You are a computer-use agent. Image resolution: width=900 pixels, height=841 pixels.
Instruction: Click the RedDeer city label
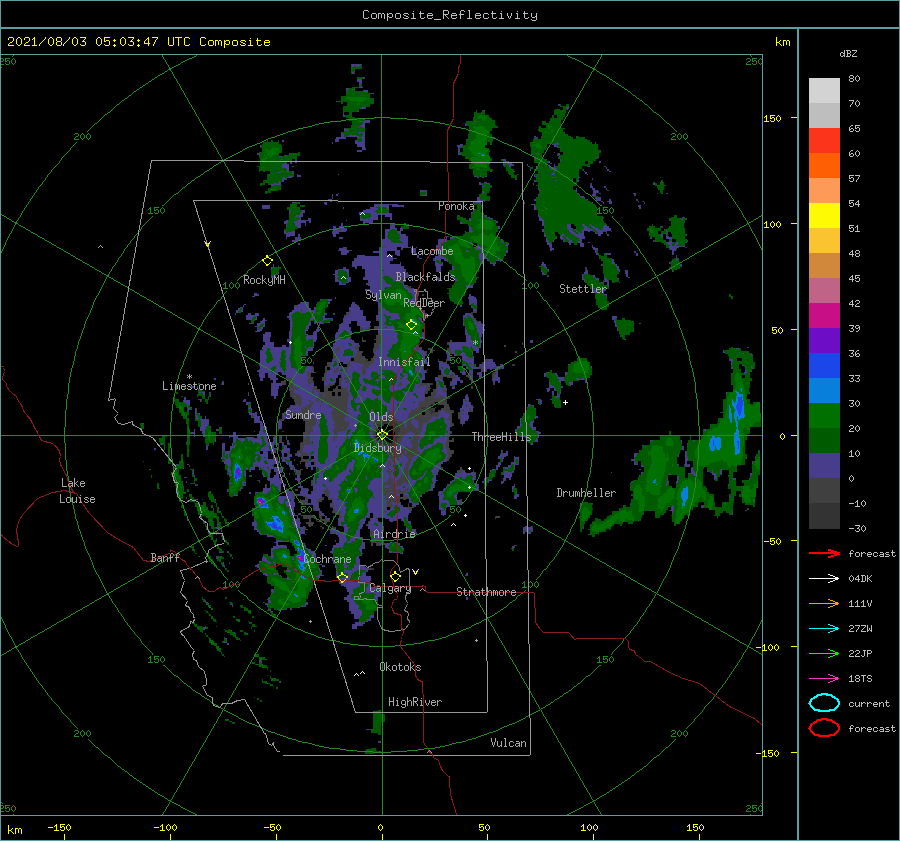click(424, 303)
